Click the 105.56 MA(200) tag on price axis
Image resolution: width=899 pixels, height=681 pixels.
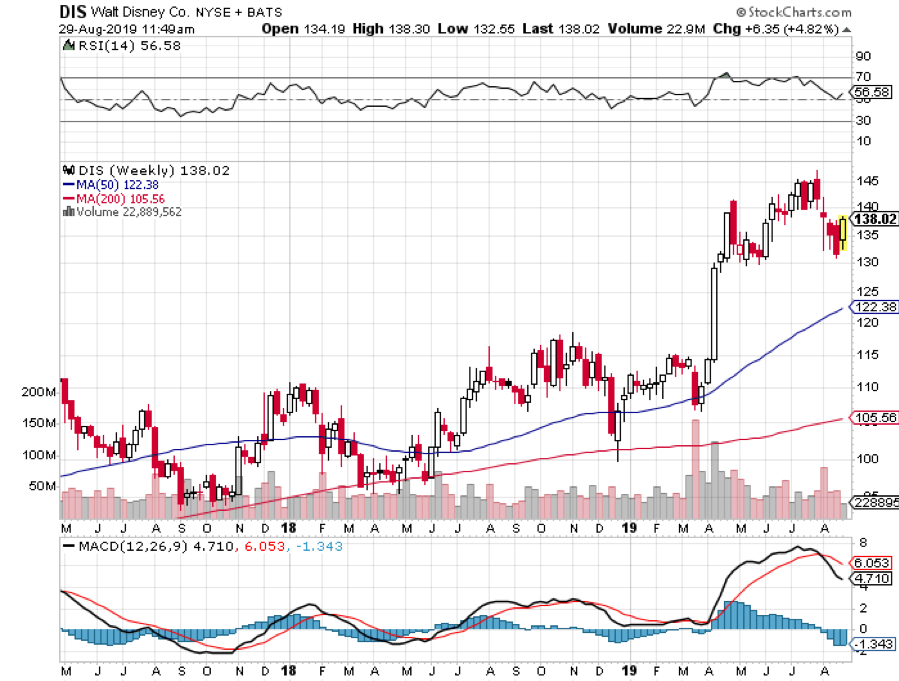coord(874,417)
